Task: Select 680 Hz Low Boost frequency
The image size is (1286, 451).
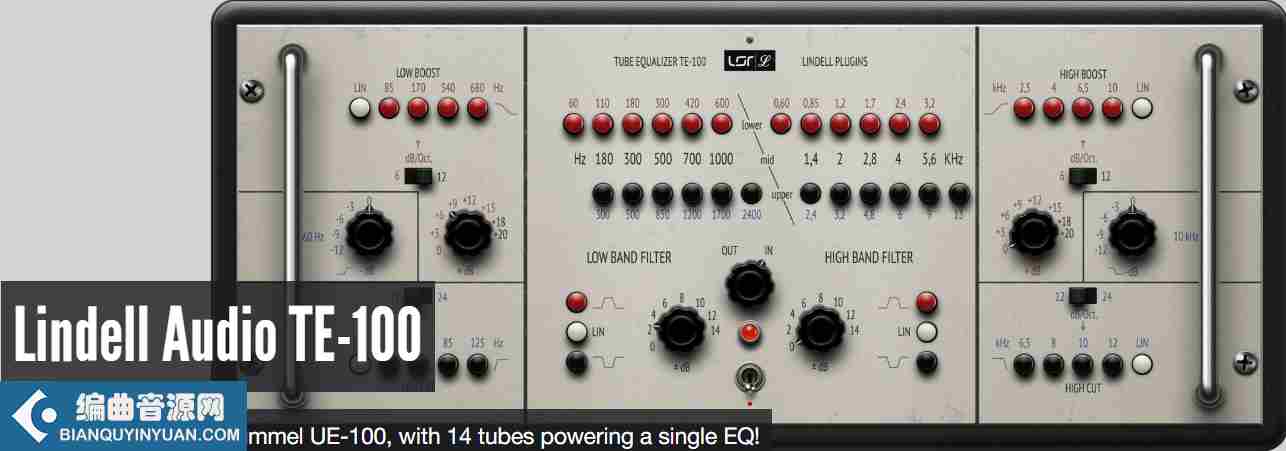Action: click(x=478, y=109)
